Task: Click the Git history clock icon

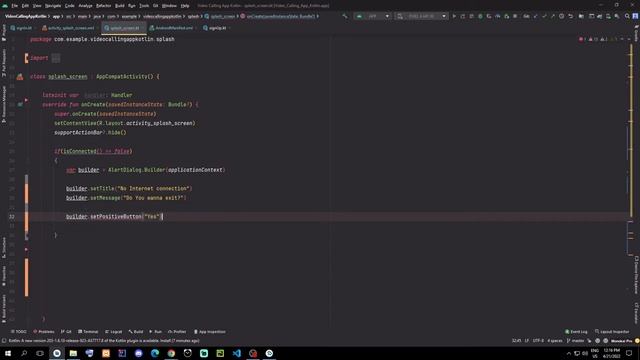Action: (x=562, y=16)
